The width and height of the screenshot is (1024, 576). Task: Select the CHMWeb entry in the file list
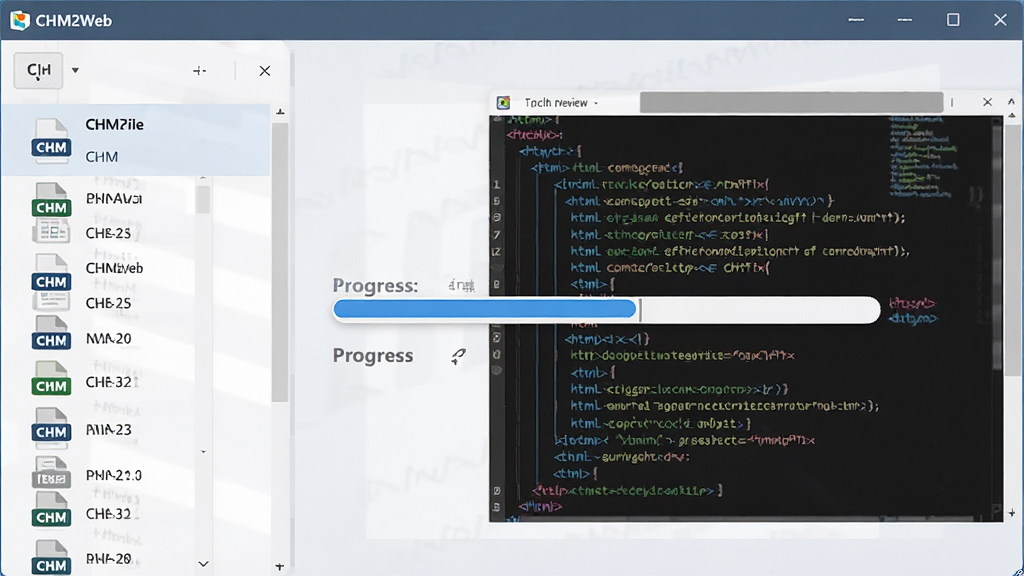point(113,268)
